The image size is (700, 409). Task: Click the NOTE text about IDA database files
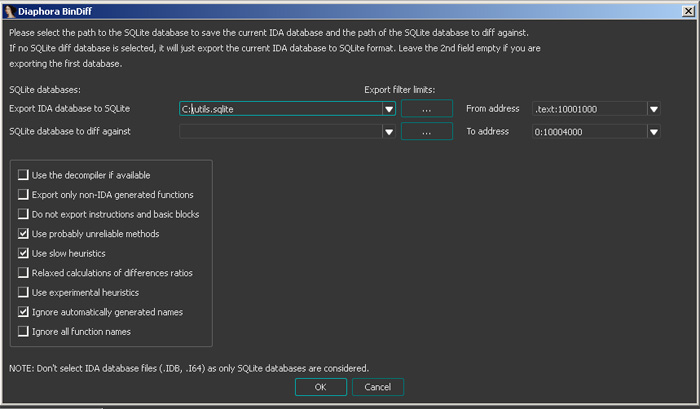[x=189, y=368]
